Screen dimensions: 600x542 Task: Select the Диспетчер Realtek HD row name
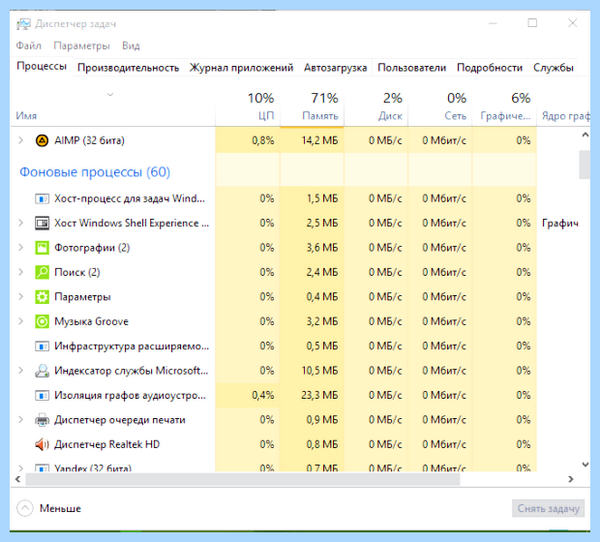click(x=107, y=444)
